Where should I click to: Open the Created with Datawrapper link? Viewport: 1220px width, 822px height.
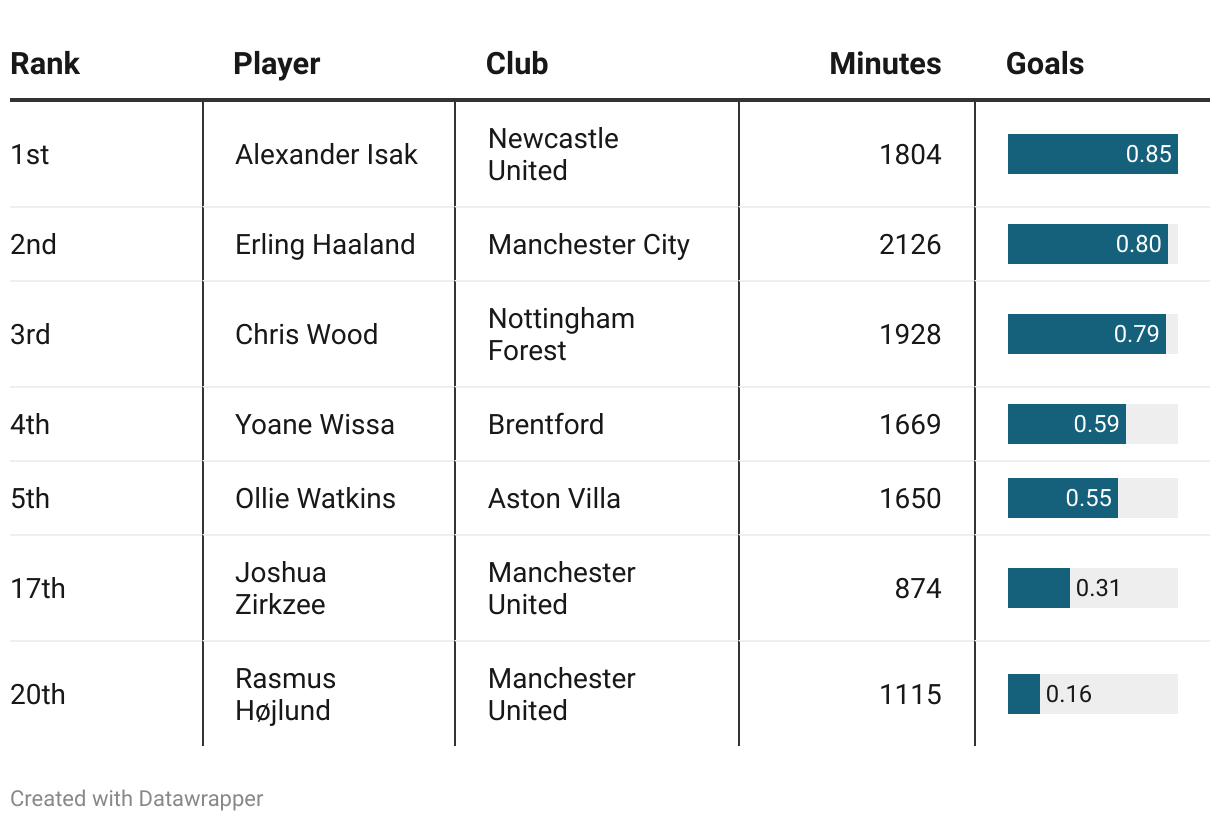click(x=137, y=798)
